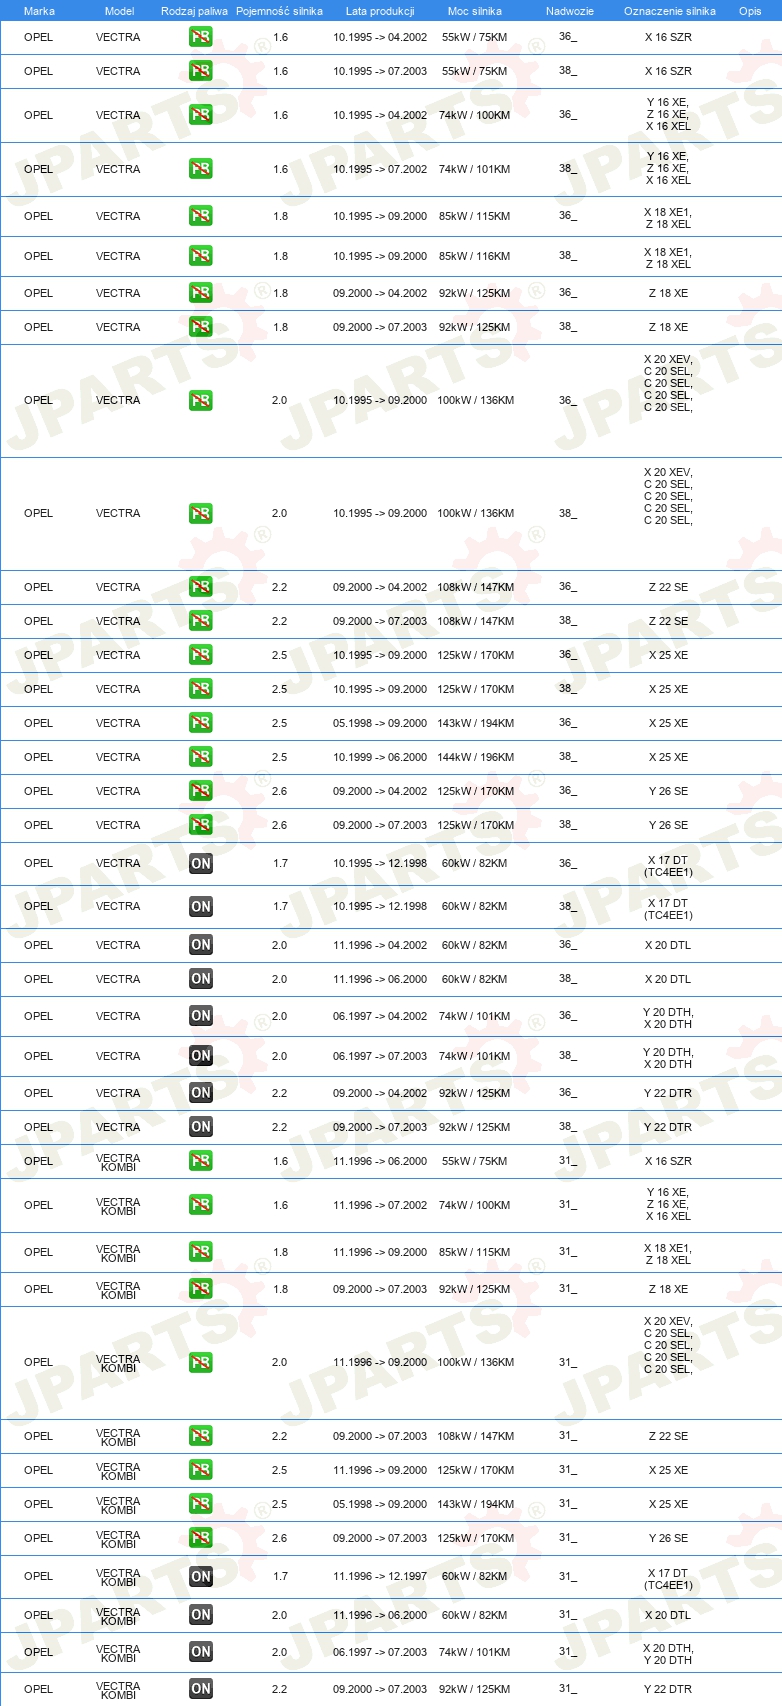The image size is (782, 1706).
Task: Click the Rodzaj paliwa column header
Action: [194, 11]
